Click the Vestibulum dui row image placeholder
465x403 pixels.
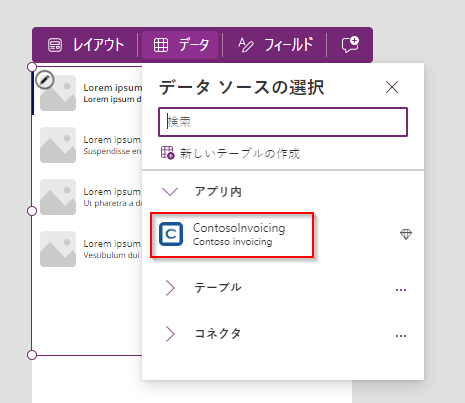pyautogui.click(x=58, y=249)
